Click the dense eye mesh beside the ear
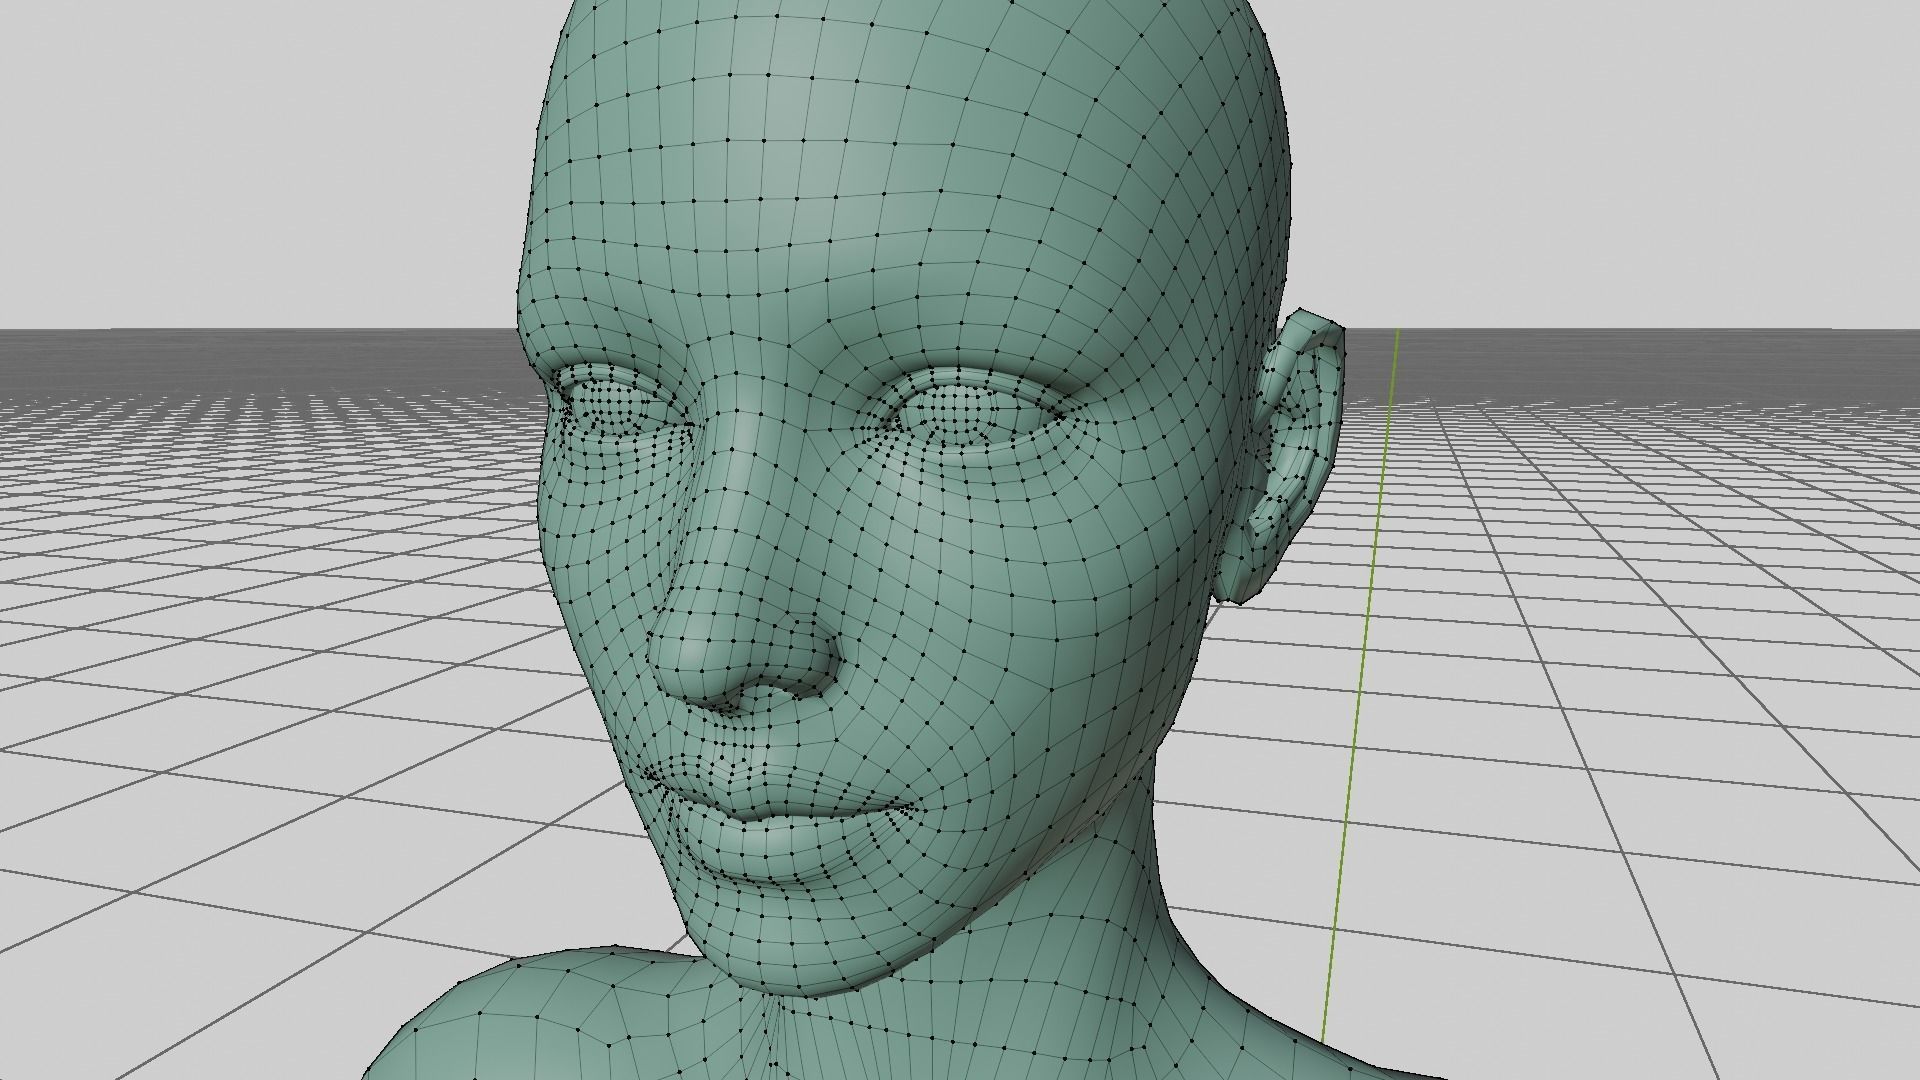Screen dimensions: 1920x1080 pos(965,412)
